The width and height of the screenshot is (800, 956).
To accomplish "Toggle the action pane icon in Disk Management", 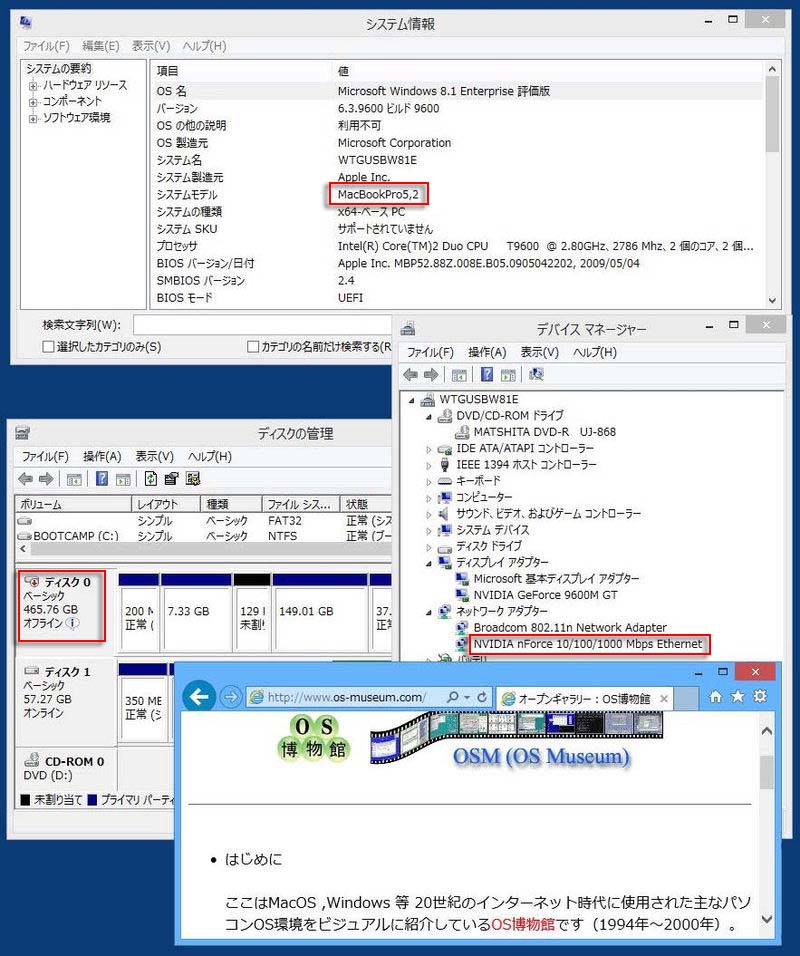I will click(123, 480).
